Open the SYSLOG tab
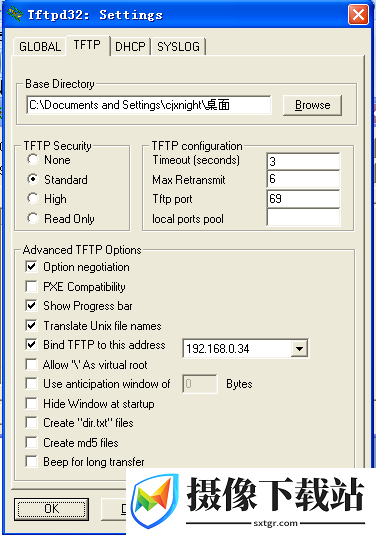 (x=178, y=47)
